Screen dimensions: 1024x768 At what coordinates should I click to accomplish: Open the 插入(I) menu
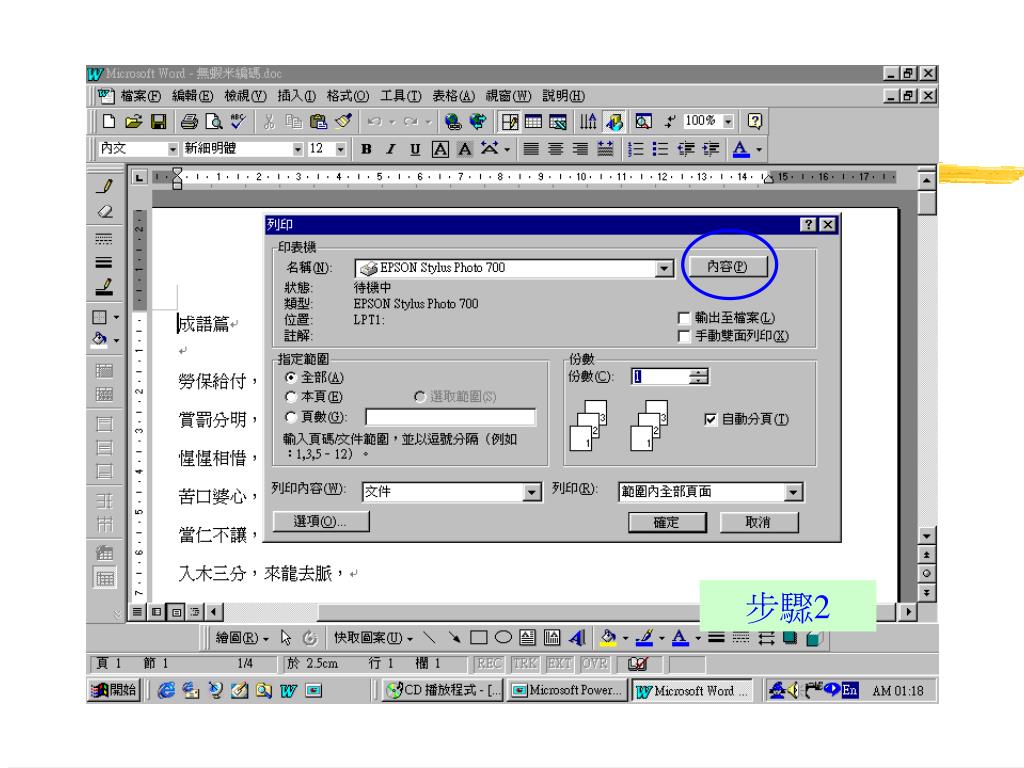296,96
